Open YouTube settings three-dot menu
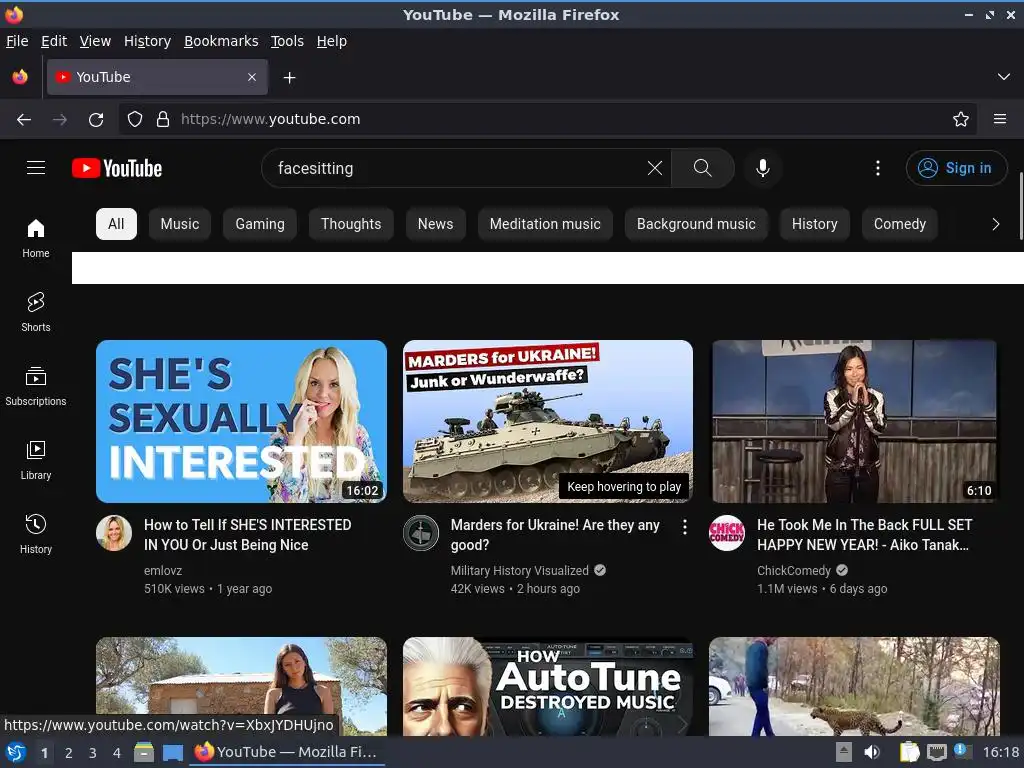The image size is (1024, 768). click(878, 168)
